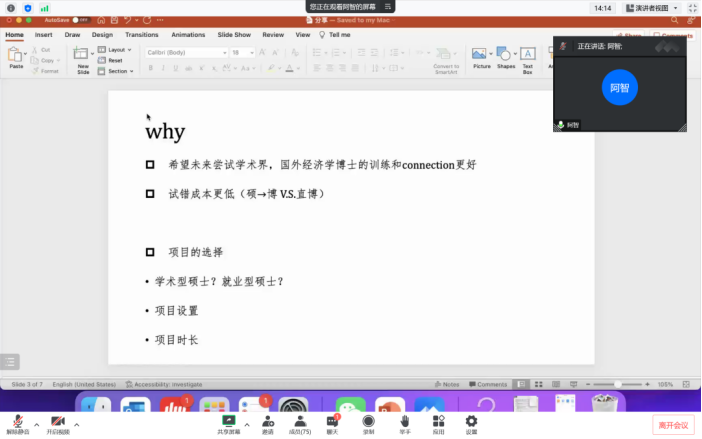Click Notes in the status bar
The height and width of the screenshot is (439, 702).
(x=447, y=384)
